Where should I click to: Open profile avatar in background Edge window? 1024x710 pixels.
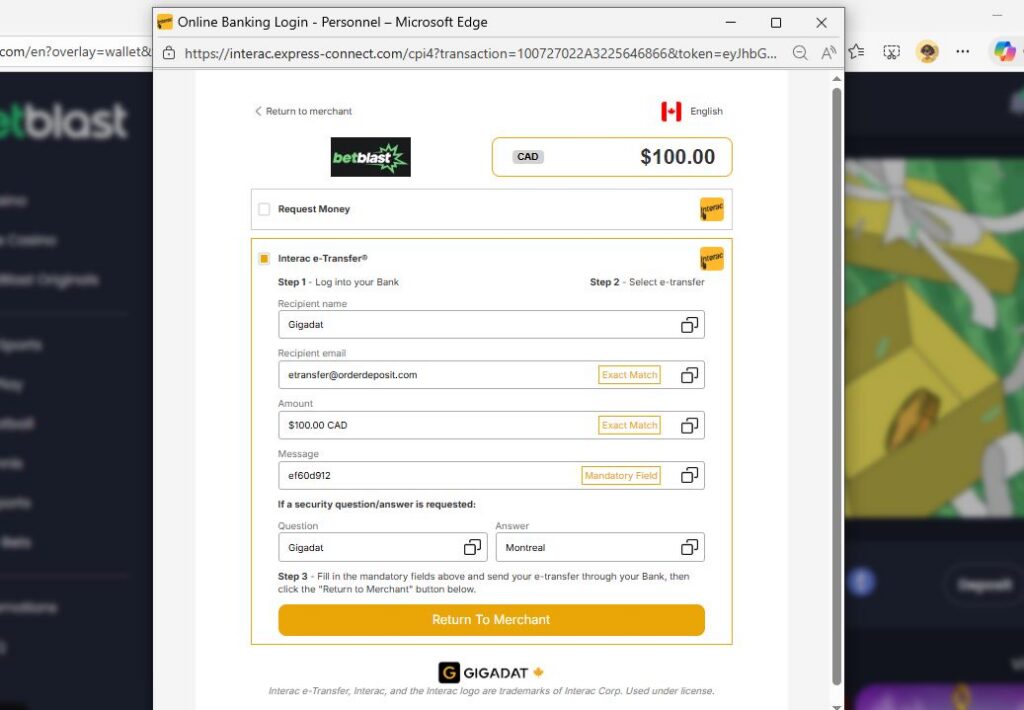pos(927,52)
